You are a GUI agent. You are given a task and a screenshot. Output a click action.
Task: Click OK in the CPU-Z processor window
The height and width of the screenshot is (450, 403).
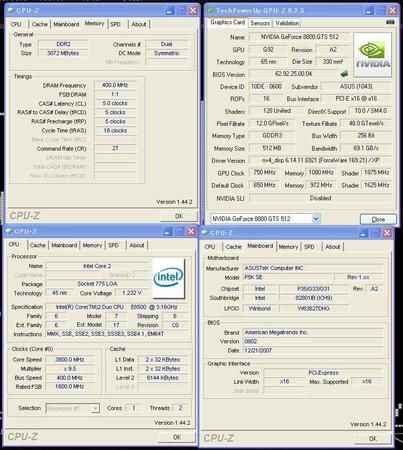point(177,437)
